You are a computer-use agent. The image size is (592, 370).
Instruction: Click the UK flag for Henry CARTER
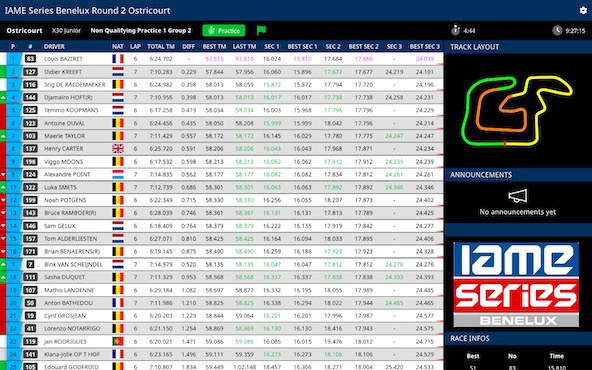(x=118, y=149)
